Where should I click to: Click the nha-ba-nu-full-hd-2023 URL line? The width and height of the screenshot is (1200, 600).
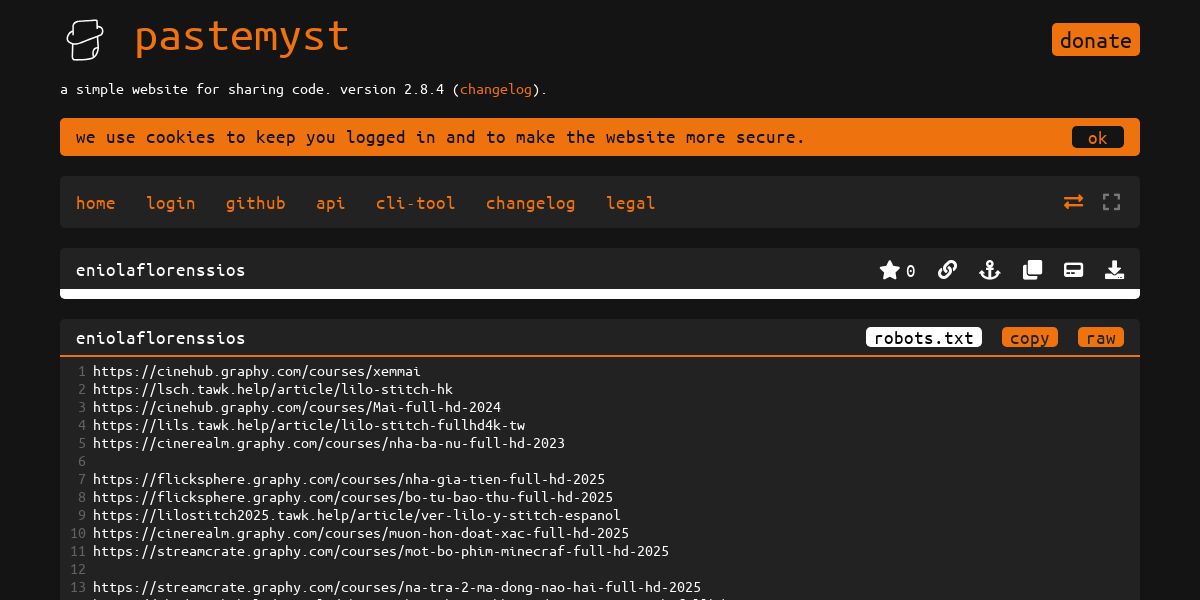tap(329, 443)
